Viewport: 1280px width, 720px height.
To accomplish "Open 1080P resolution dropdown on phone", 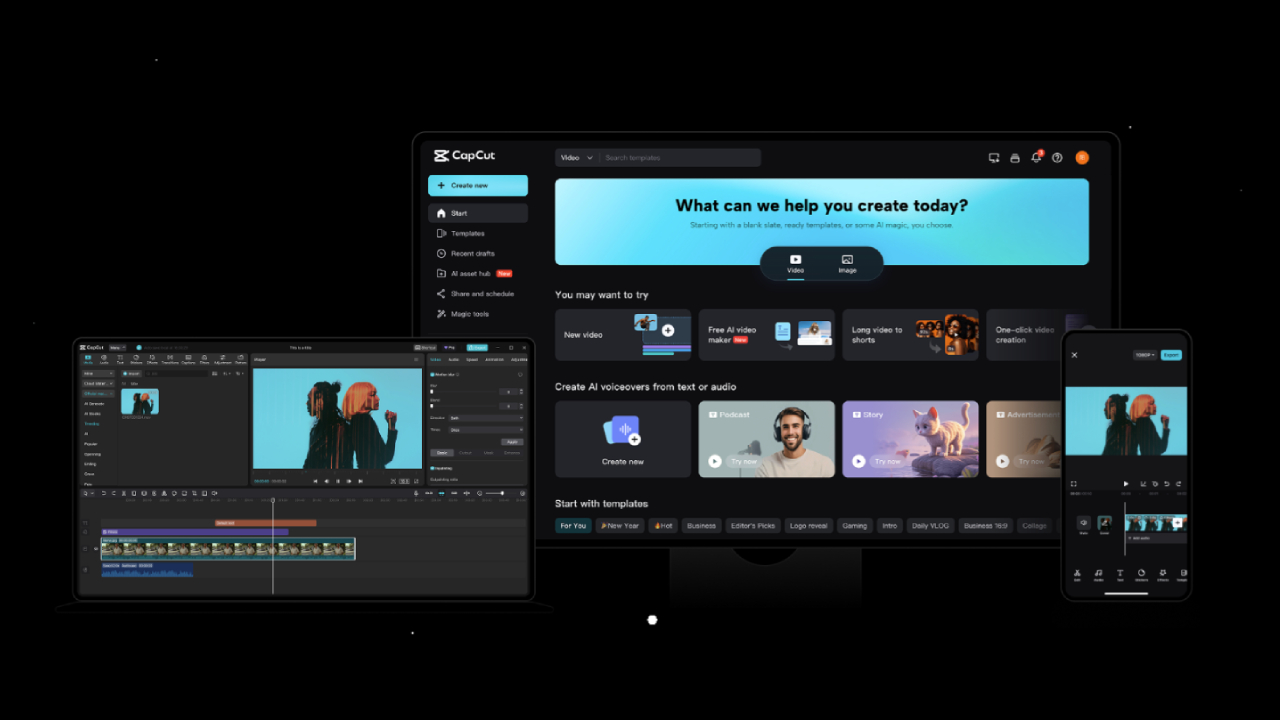I will click(1145, 355).
